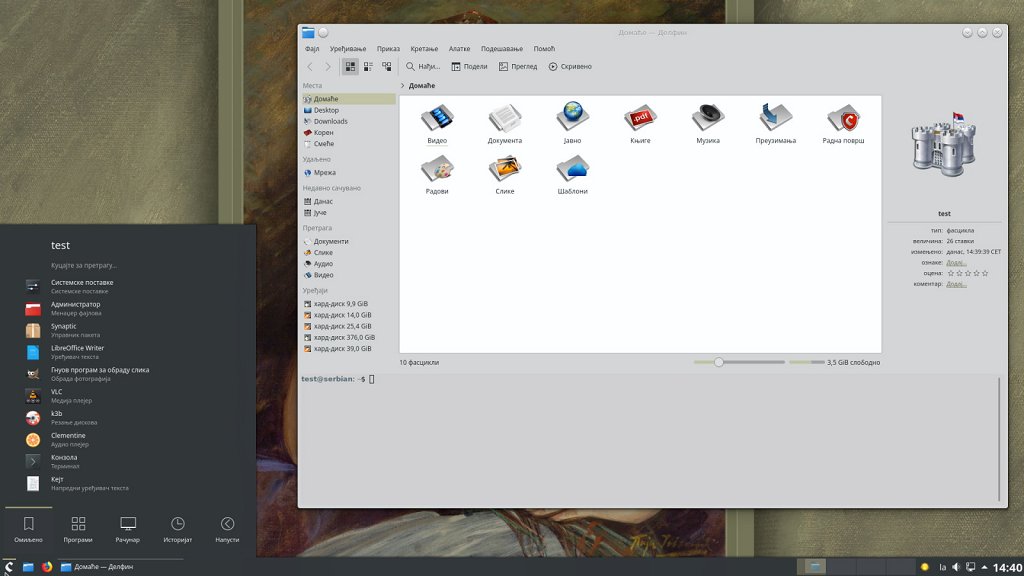Toggle Скривено hidden files display
This screenshot has height=576, width=1024.
point(569,67)
